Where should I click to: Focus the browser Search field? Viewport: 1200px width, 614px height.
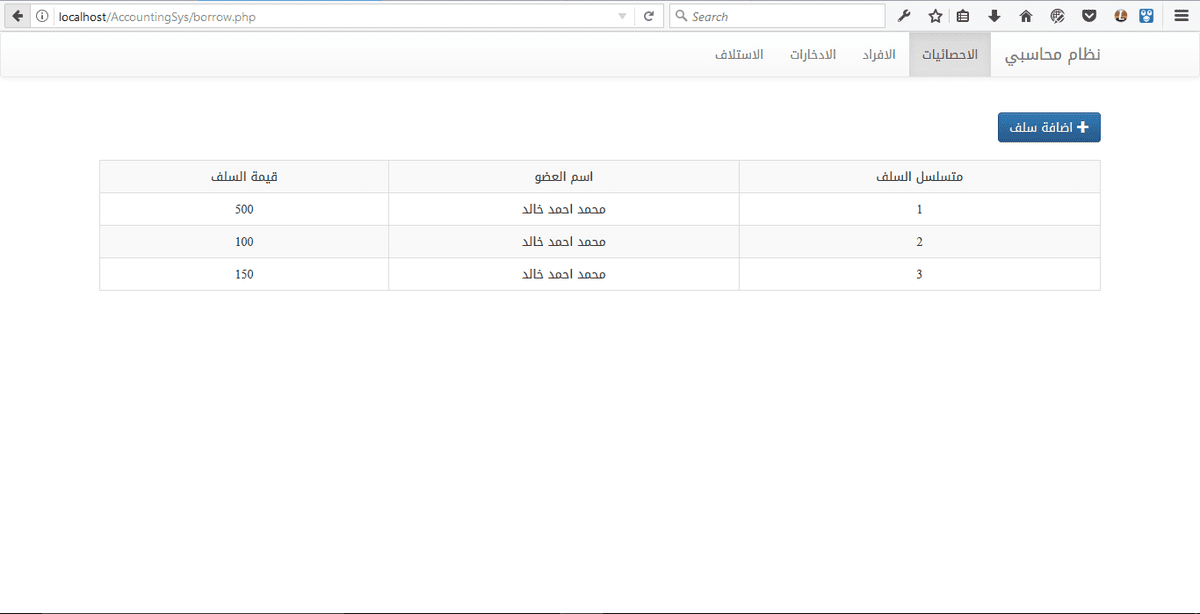pyautogui.click(x=777, y=16)
